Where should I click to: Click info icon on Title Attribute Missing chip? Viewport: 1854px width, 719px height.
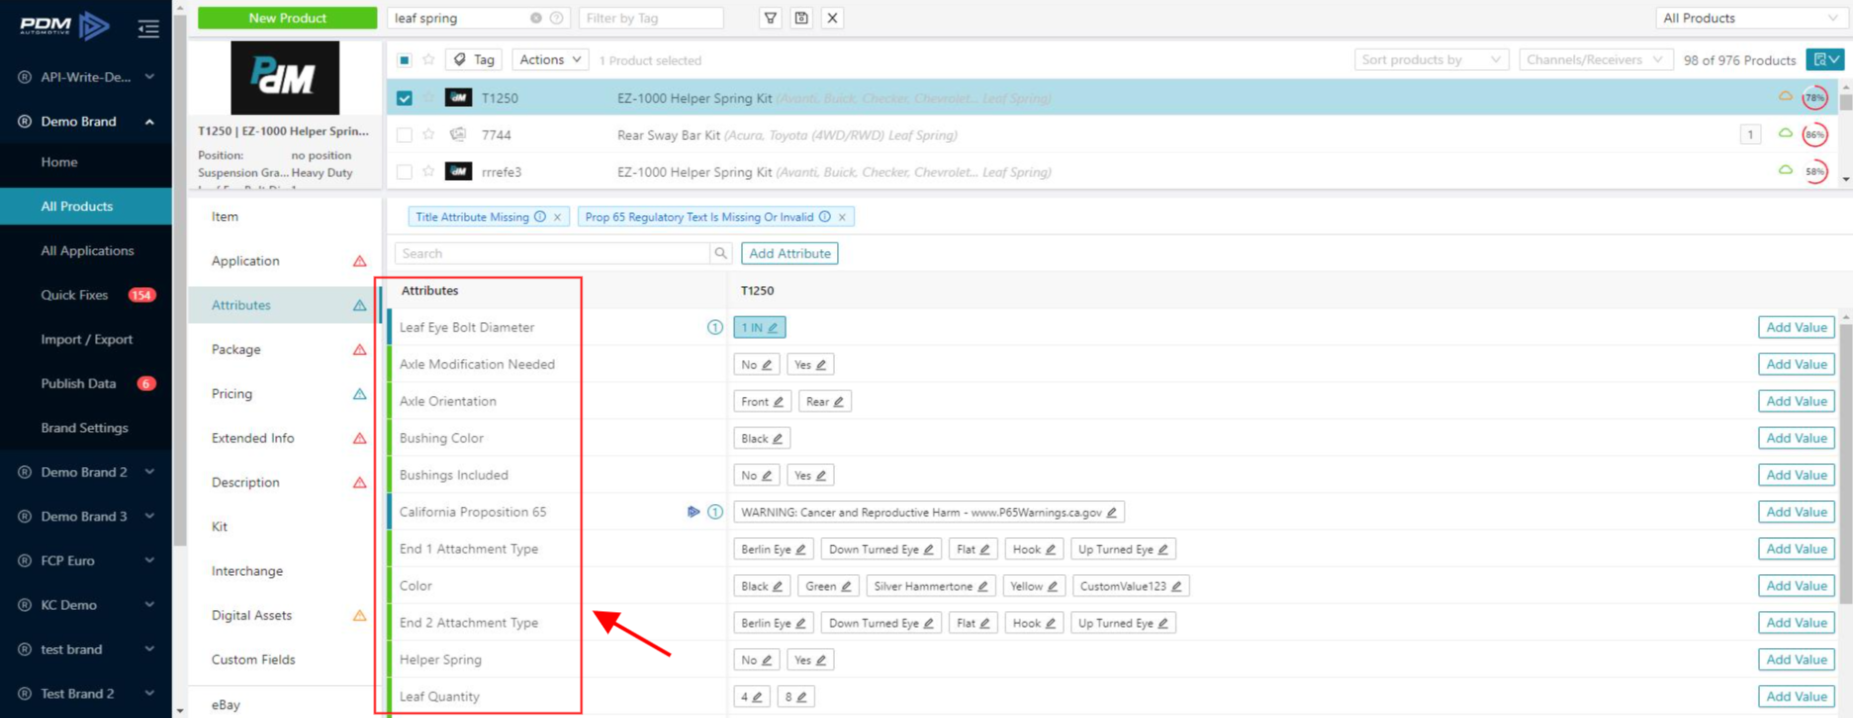click(540, 217)
